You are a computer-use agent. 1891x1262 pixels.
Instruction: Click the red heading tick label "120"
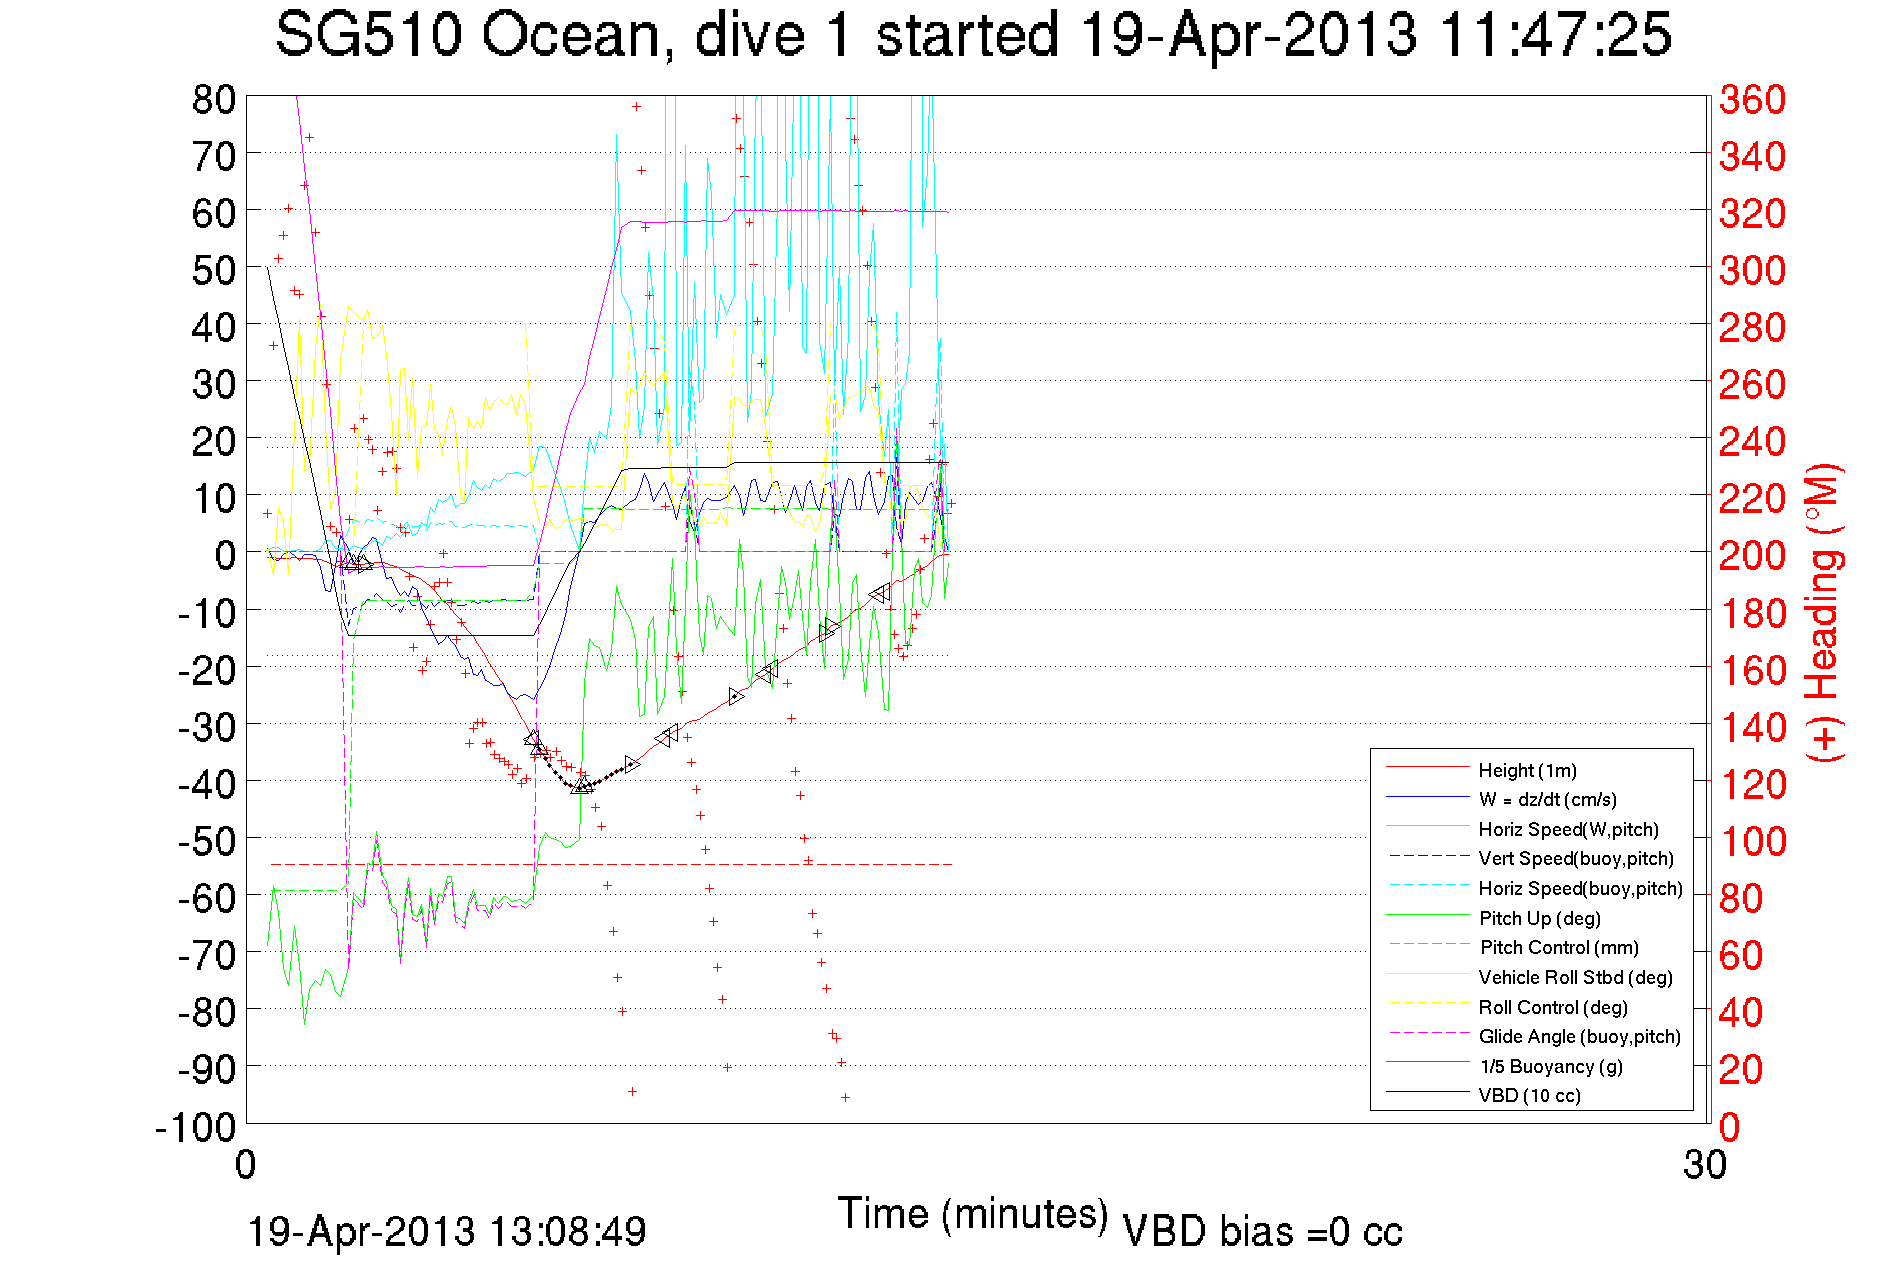(1752, 783)
